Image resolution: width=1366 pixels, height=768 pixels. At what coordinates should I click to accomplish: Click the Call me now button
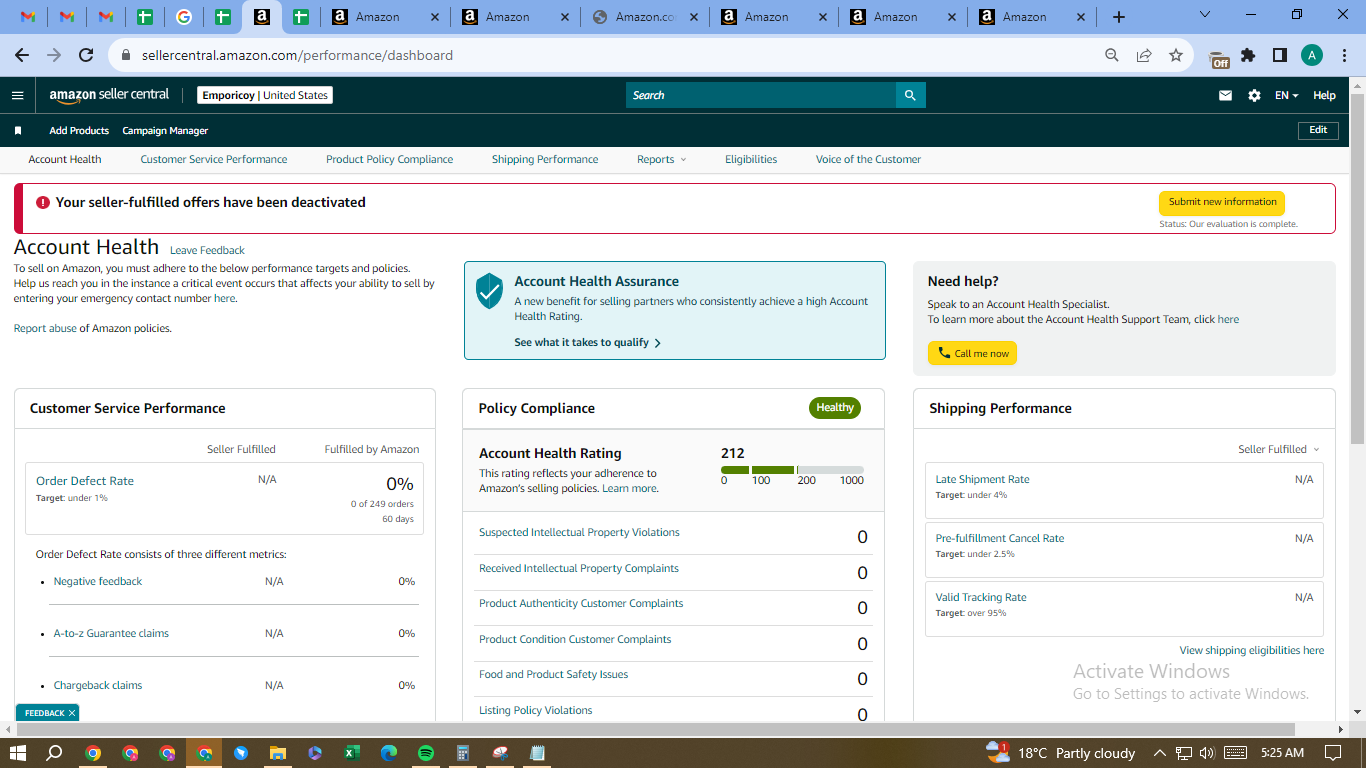972,353
